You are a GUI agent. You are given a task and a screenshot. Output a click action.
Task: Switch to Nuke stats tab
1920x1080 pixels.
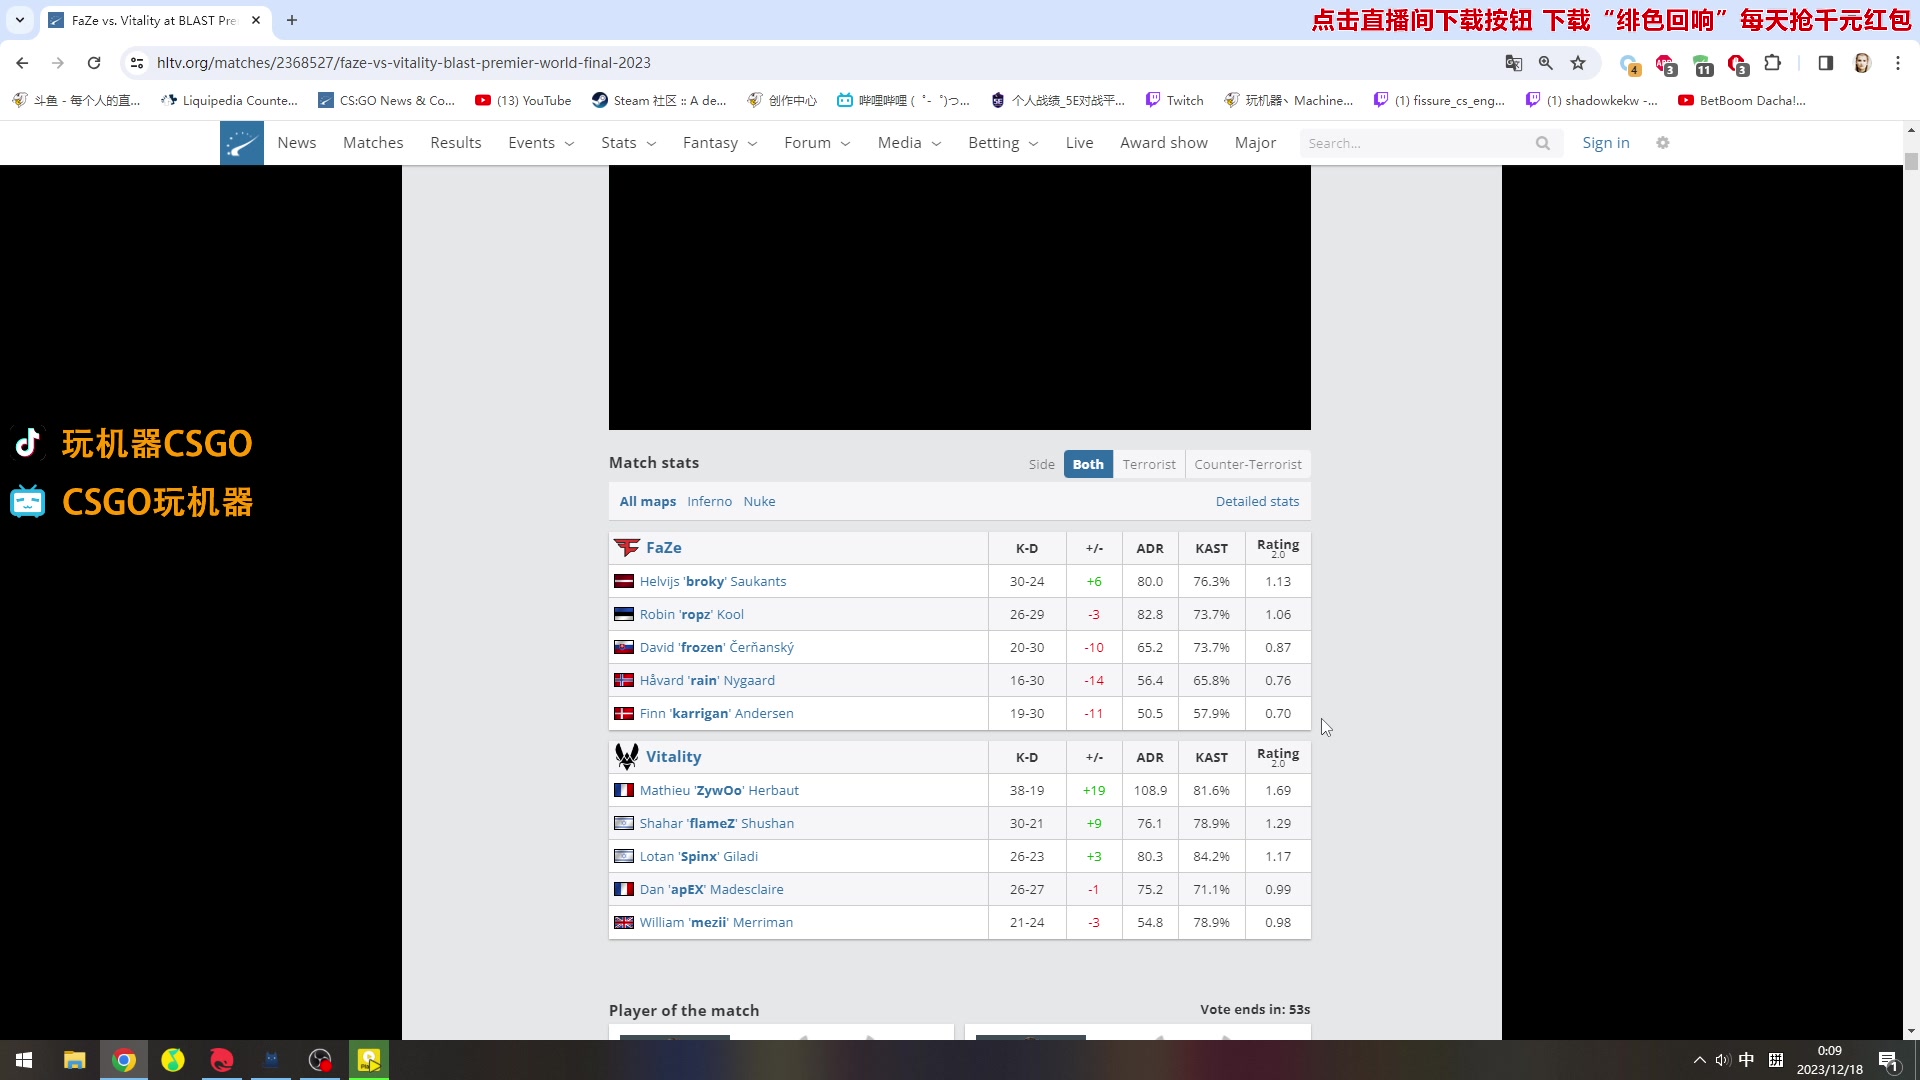click(759, 501)
